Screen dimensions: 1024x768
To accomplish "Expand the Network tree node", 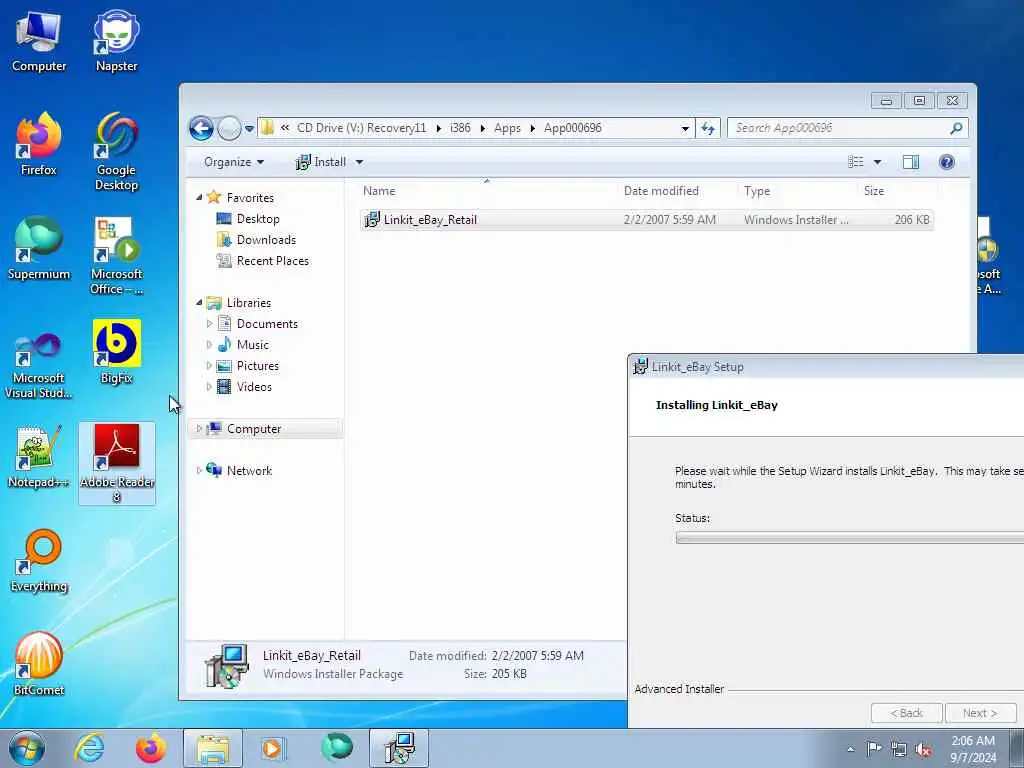I will click(x=199, y=470).
